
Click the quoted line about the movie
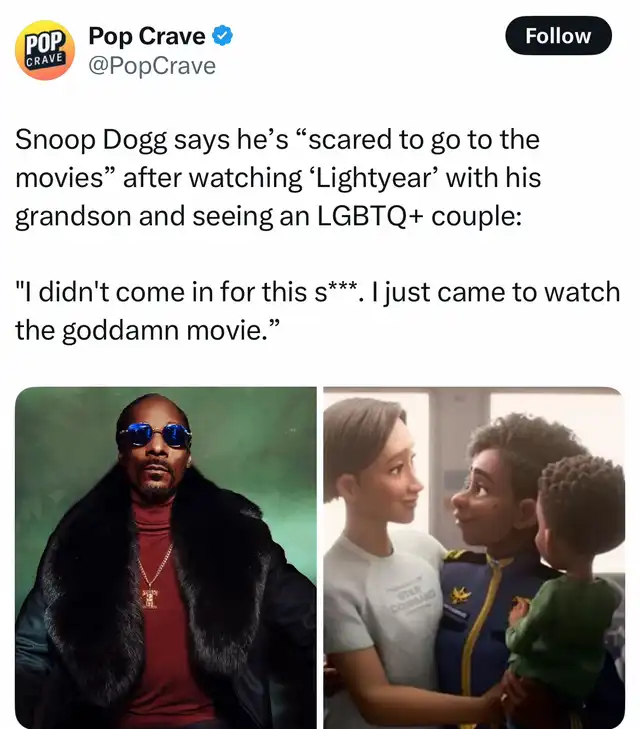point(317,311)
